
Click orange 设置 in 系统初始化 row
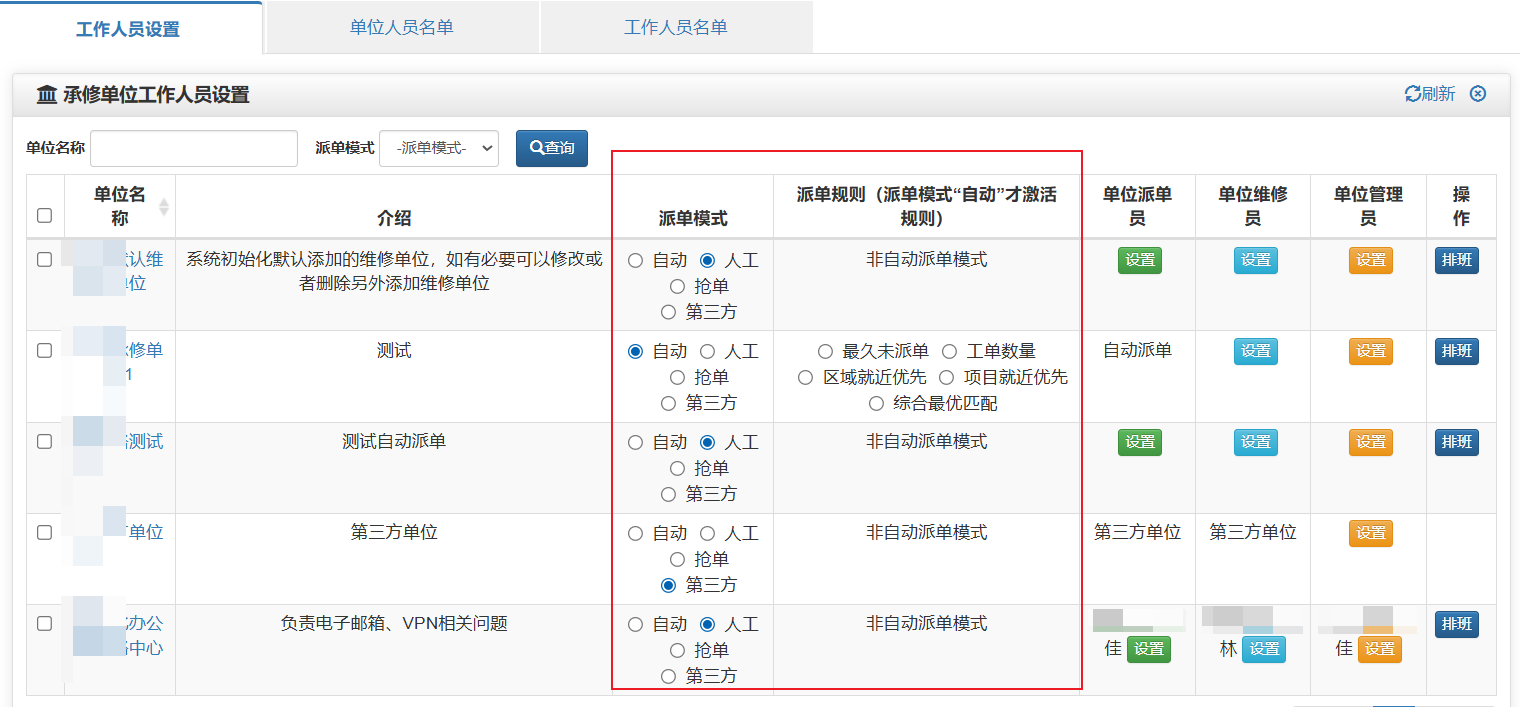(x=1371, y=260)
